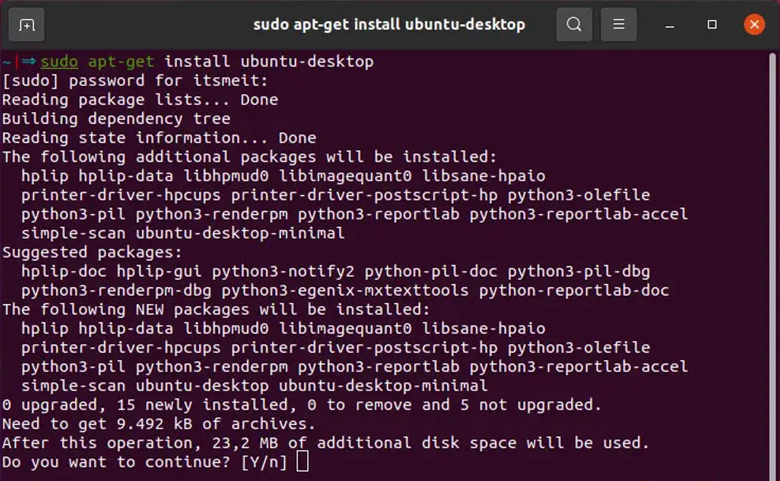
Task: Click the block cursor after [Y/n]
Action: pyautogui.click(x=303, y=462)
